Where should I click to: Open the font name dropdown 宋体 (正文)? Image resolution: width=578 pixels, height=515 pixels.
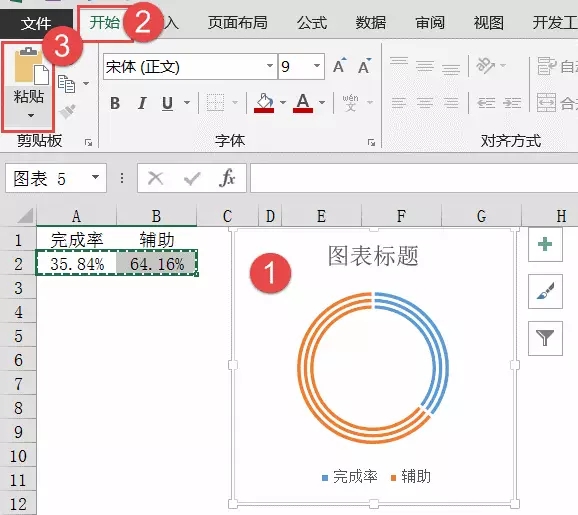pos(270,66)
